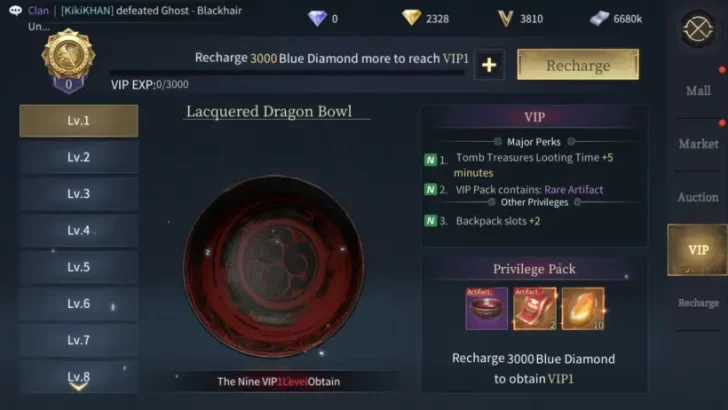Open the Auction side menu

[698, 197]
